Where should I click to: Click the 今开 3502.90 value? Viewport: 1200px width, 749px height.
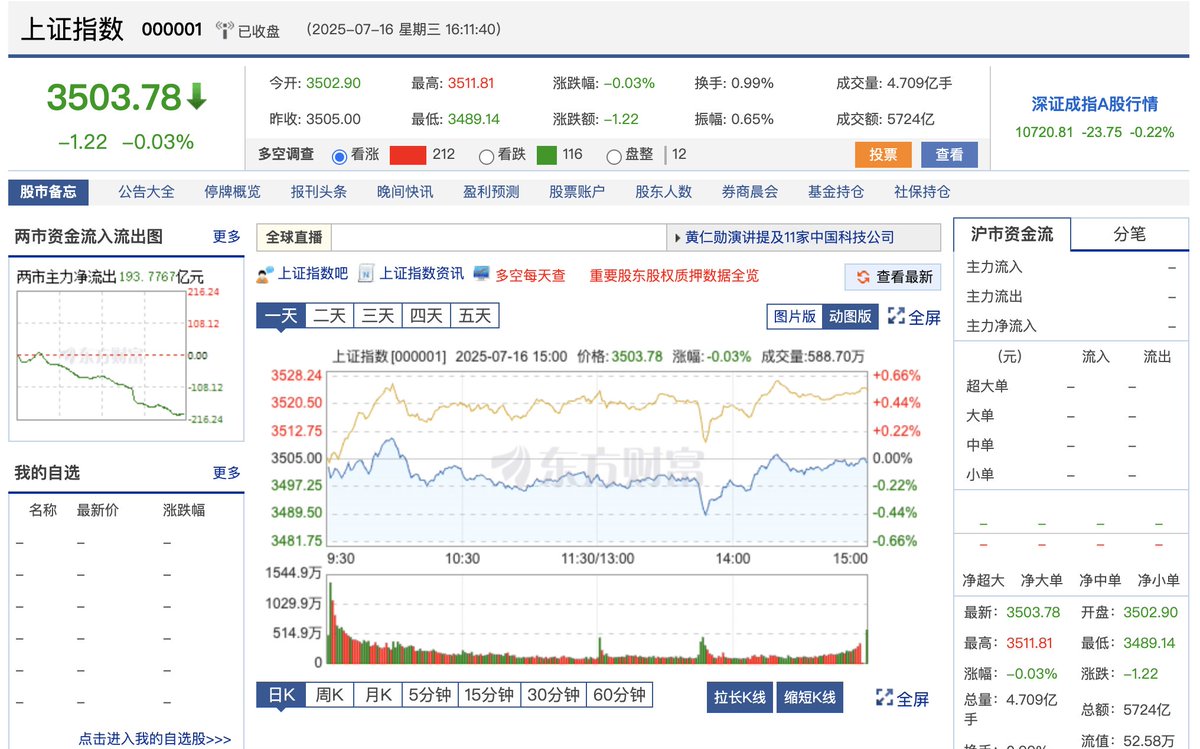click(x=333, y=84)
